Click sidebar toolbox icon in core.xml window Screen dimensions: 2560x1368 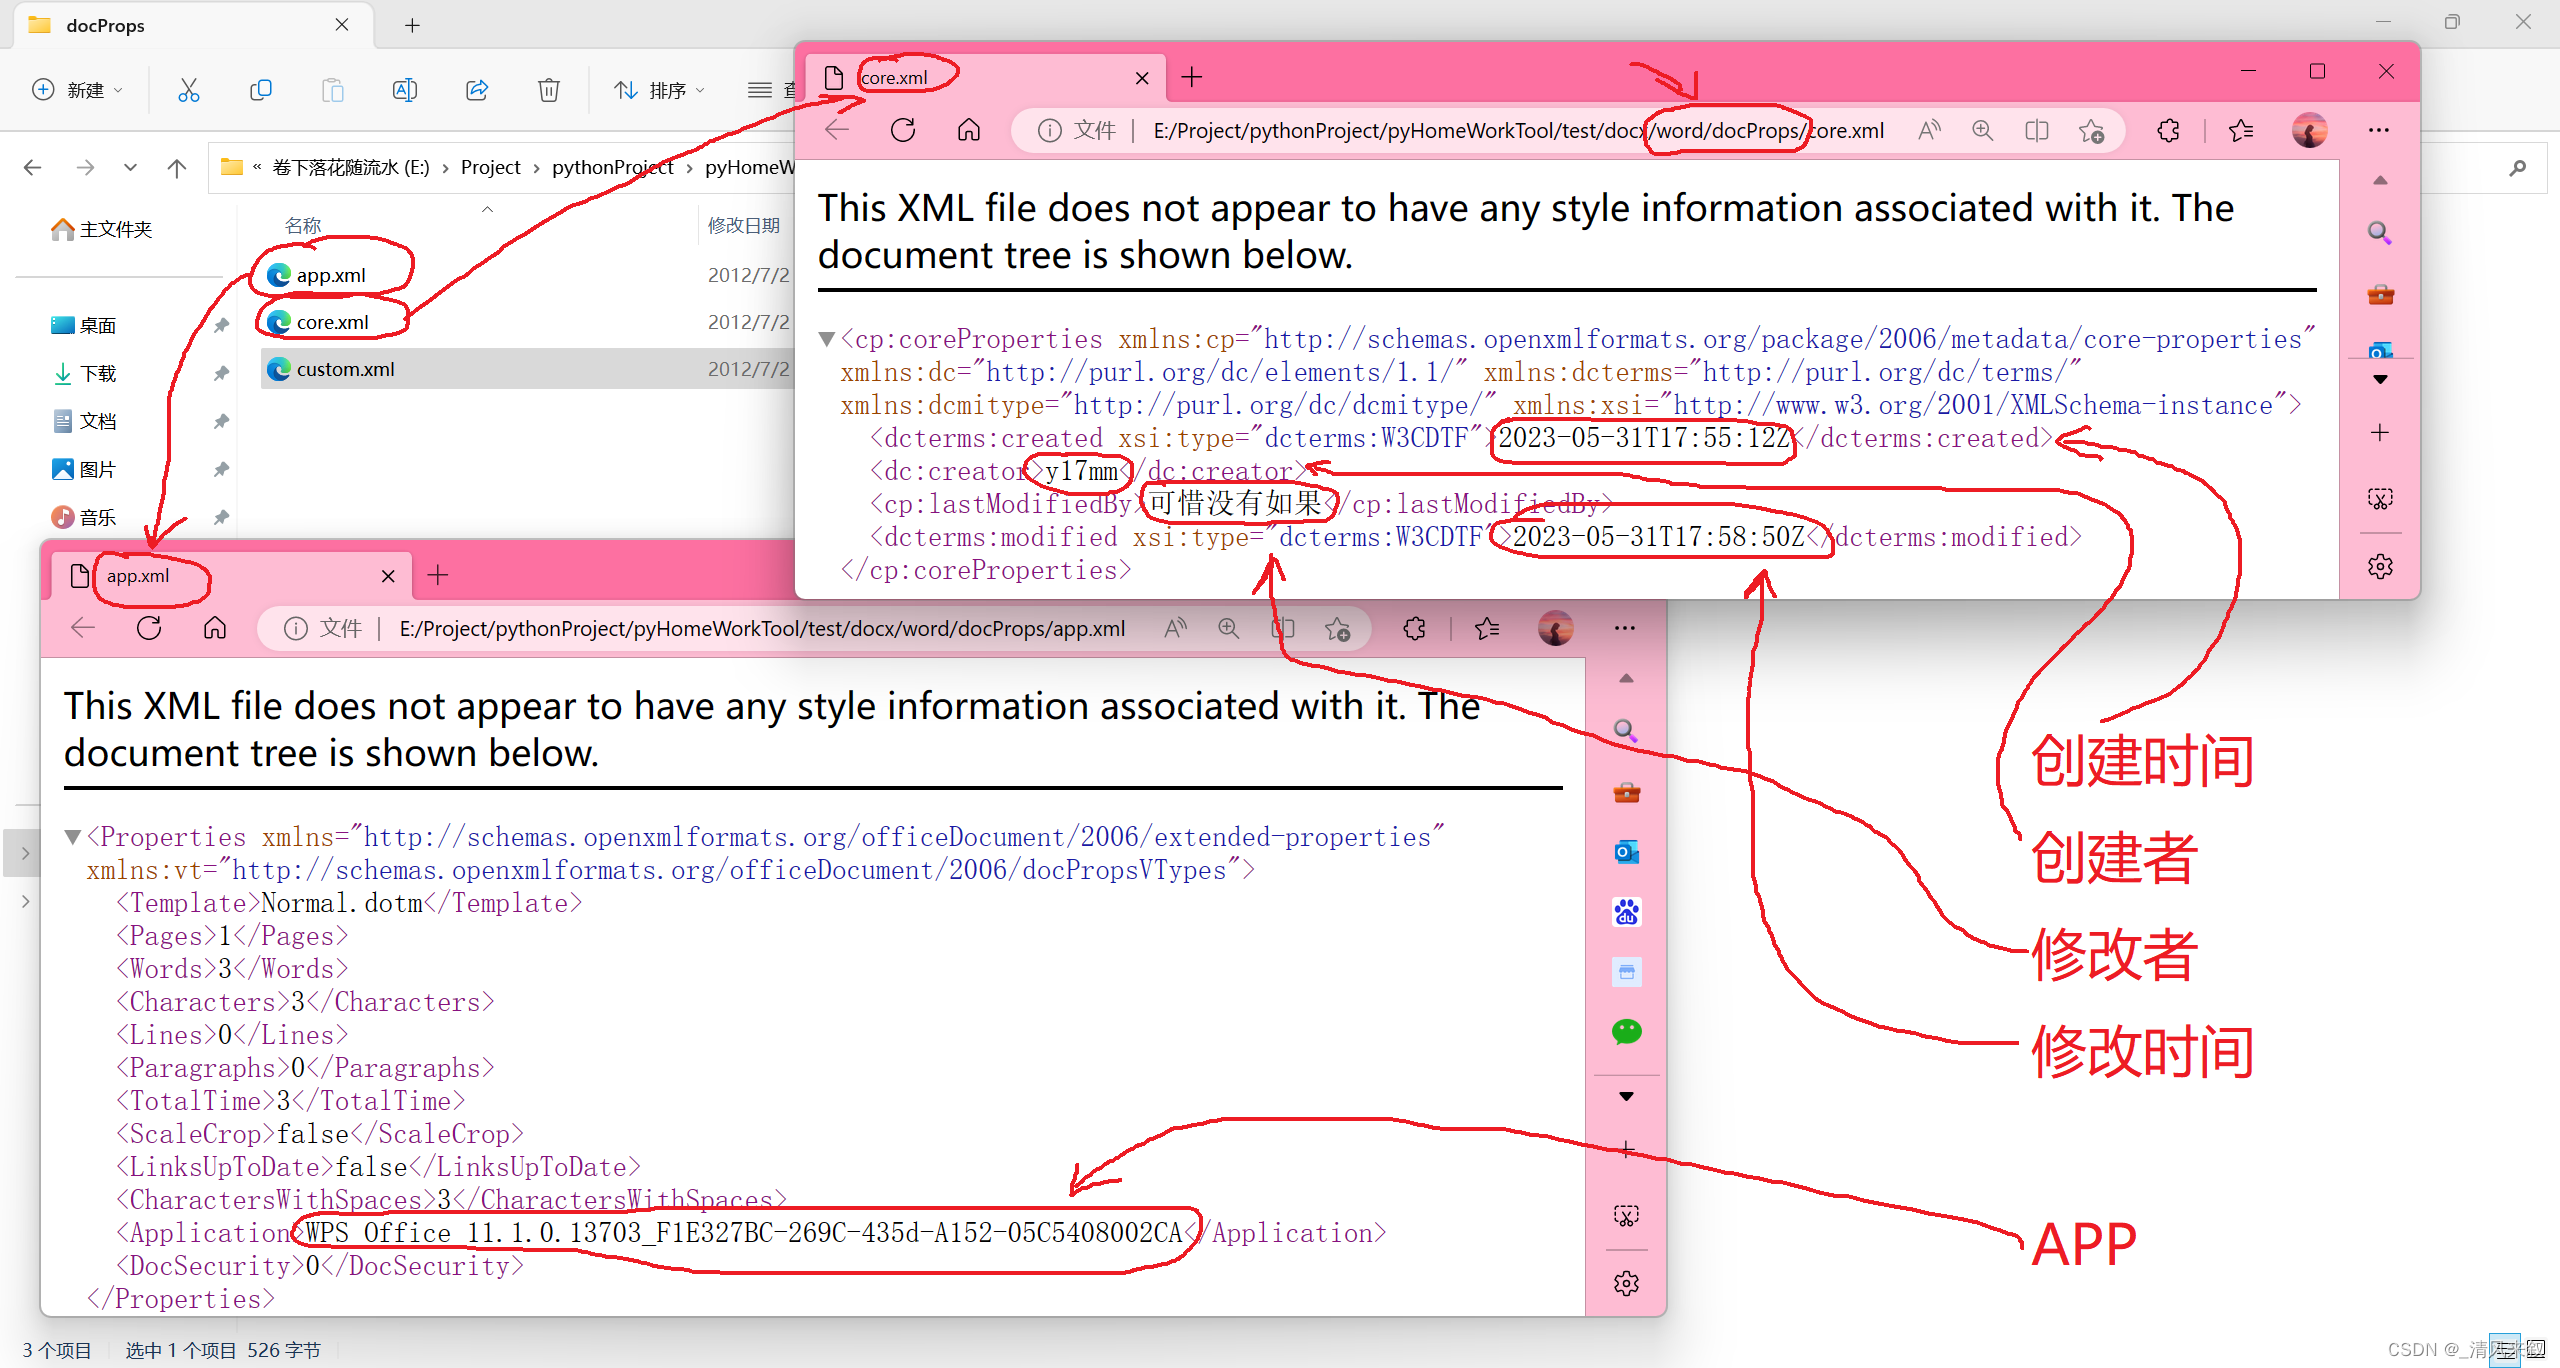coord(2380,294)
